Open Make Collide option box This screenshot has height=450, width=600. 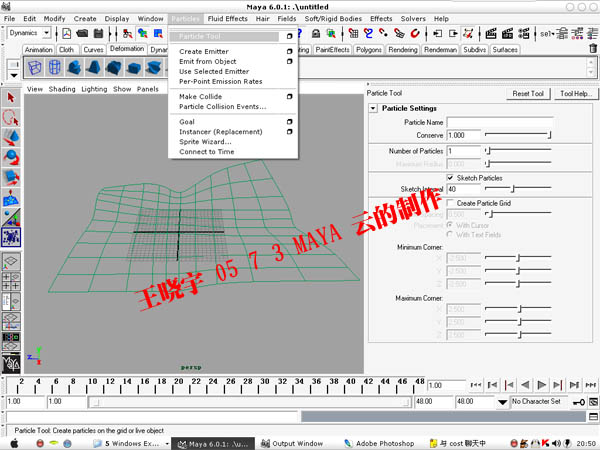click(289, 96)
